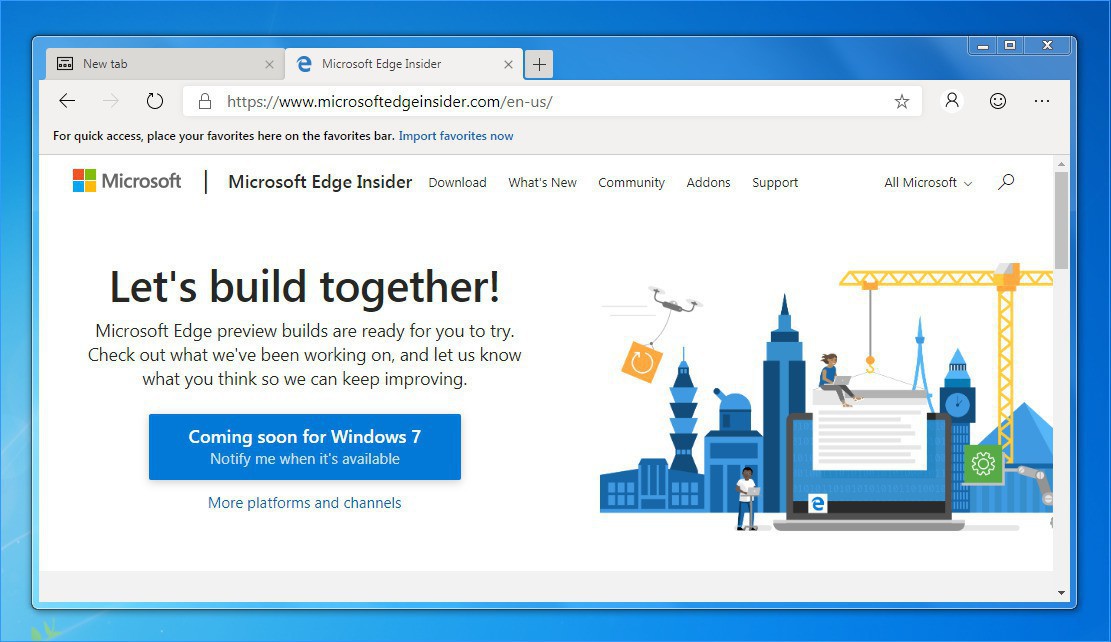Image resolution: width=1111 pixels, height=642 pixels.
Task: Open Settings and more ellipsis menu
Action: 1042,101
